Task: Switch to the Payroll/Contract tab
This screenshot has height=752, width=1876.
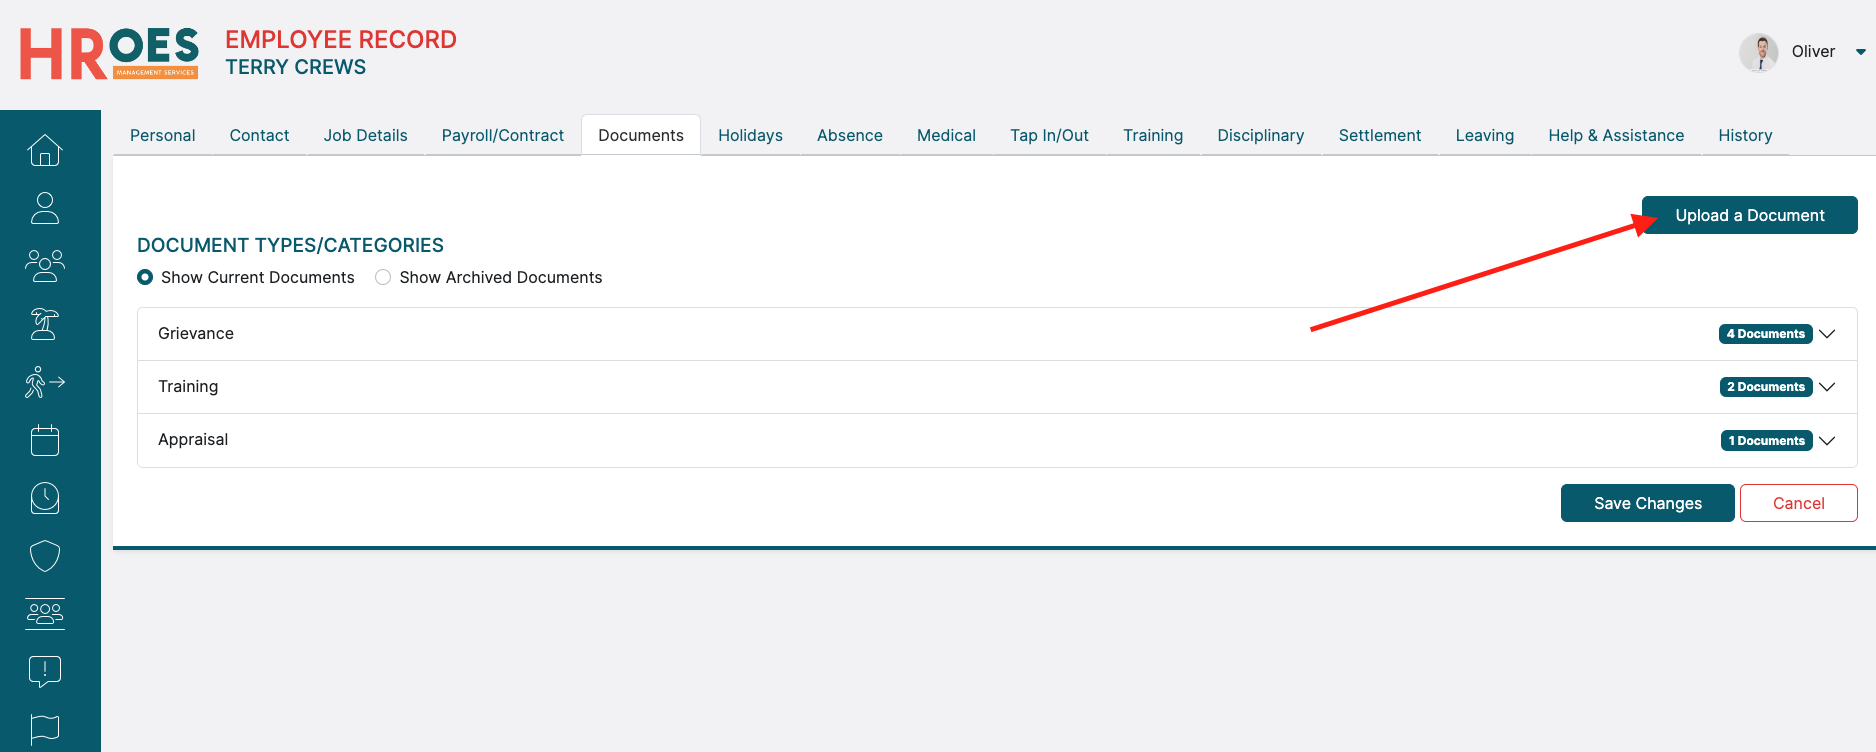Action: 502,135
